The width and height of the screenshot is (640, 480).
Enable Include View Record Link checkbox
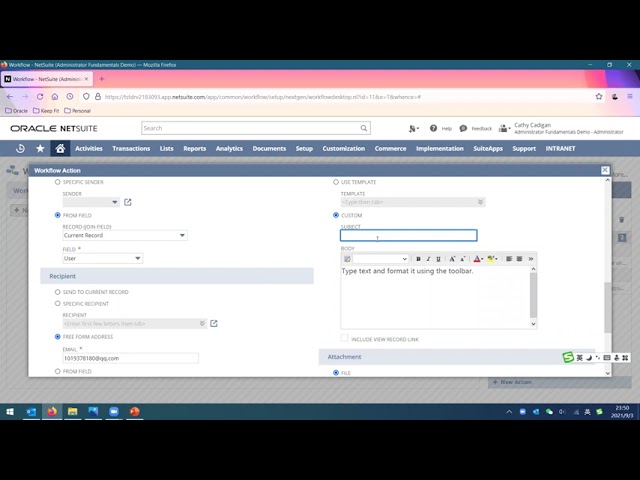click(344, 338)
